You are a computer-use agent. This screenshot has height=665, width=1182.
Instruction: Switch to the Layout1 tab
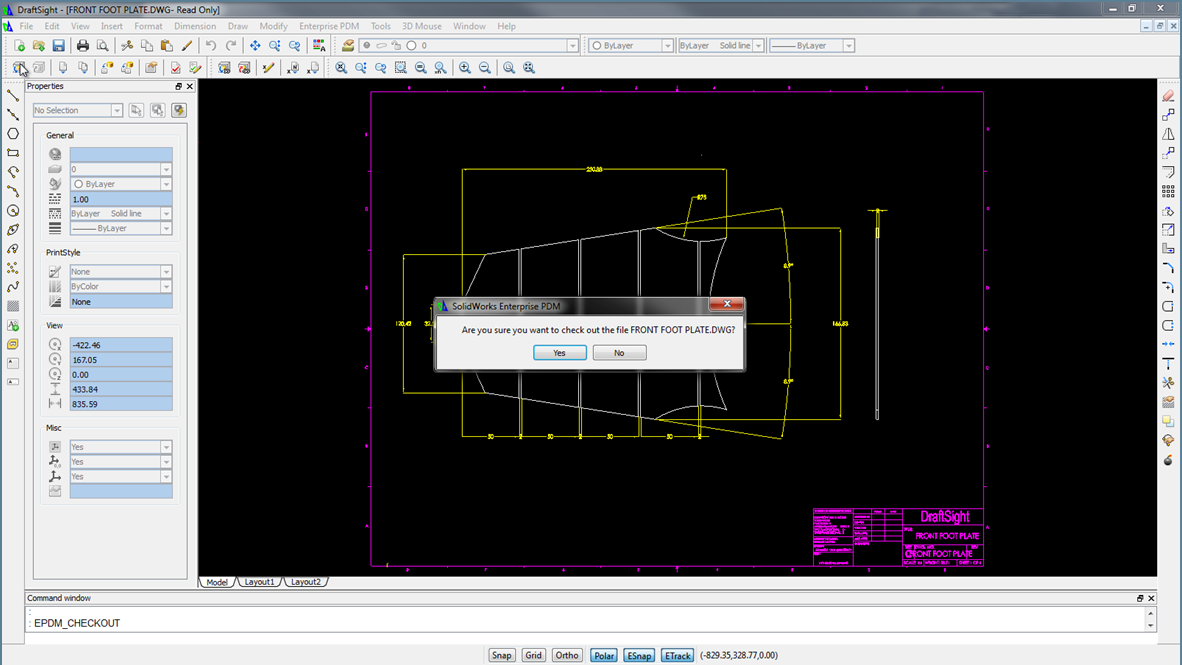[258, 582]
